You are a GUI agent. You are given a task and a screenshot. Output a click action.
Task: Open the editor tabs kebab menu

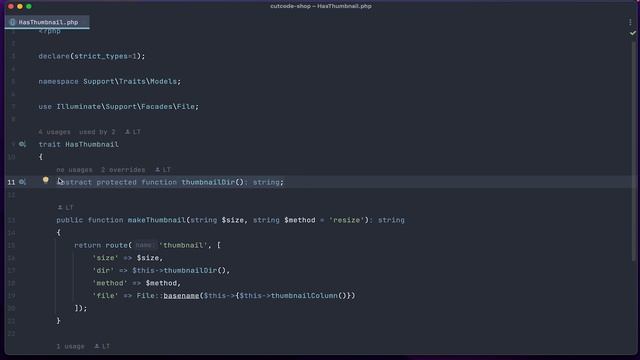[x=630, y=22]
